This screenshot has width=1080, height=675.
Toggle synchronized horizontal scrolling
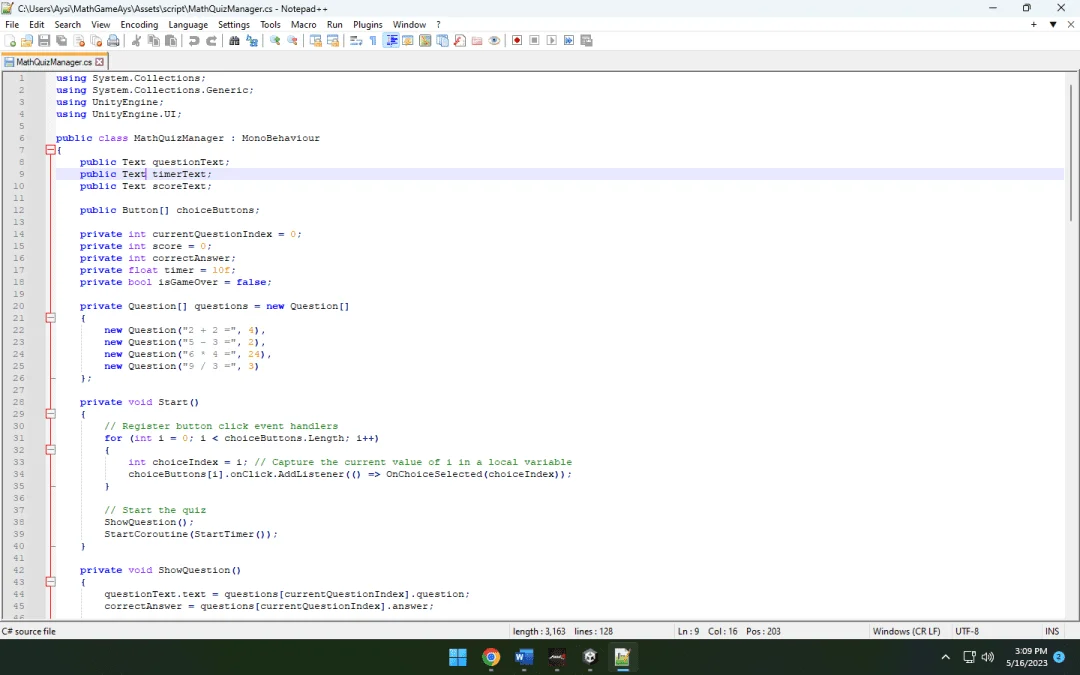[x=333, y=41]
